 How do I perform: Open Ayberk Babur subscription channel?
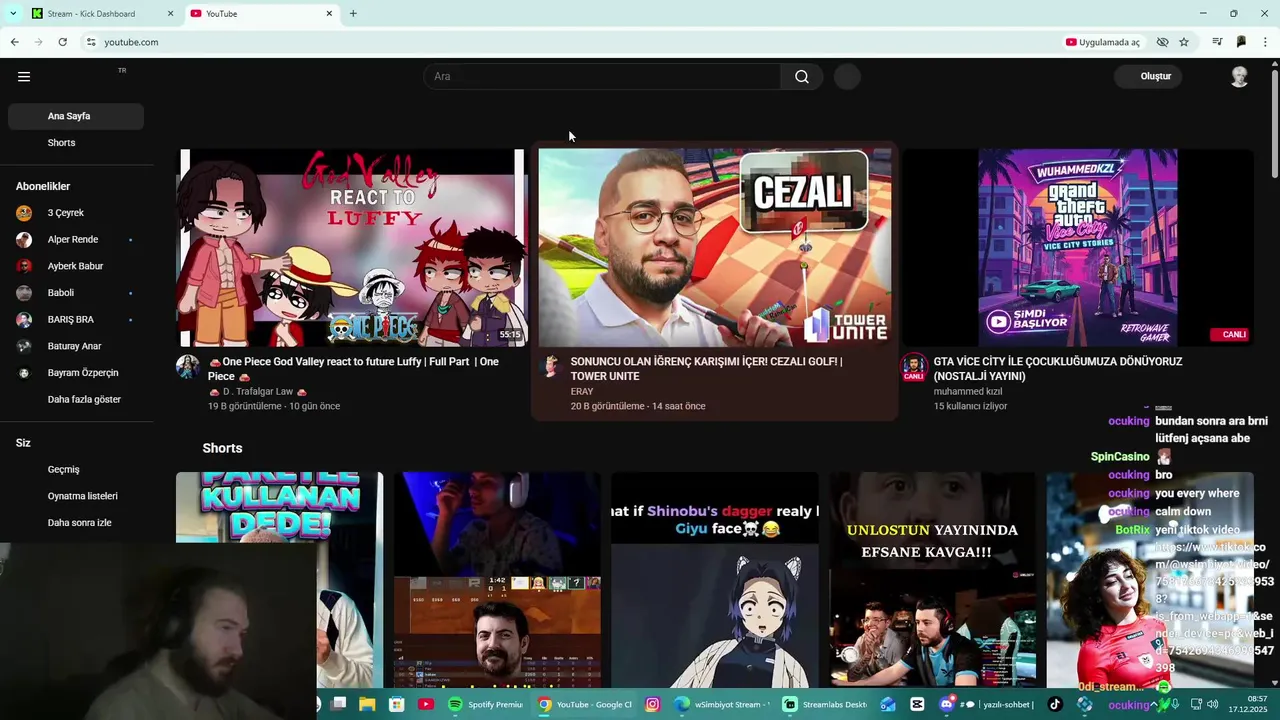tap(76, 266)
